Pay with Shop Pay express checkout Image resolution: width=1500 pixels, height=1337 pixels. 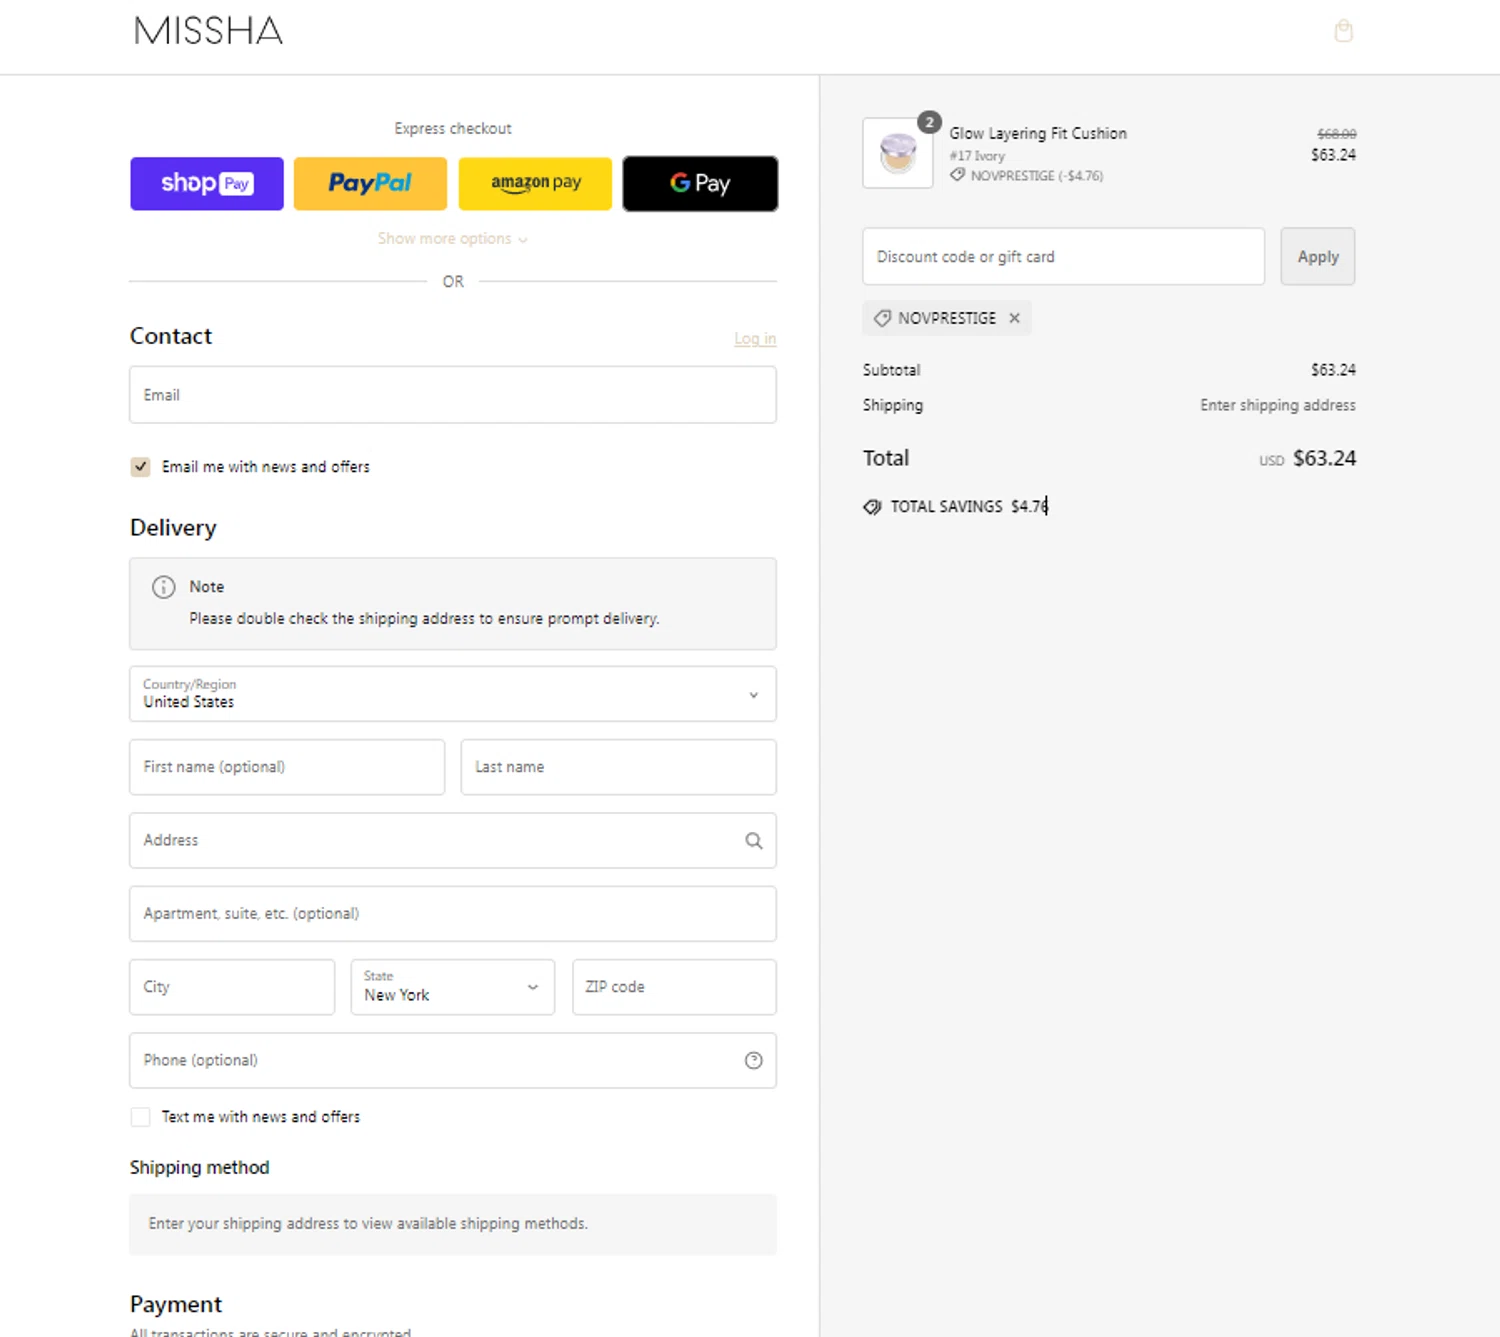tap(207, 183)
